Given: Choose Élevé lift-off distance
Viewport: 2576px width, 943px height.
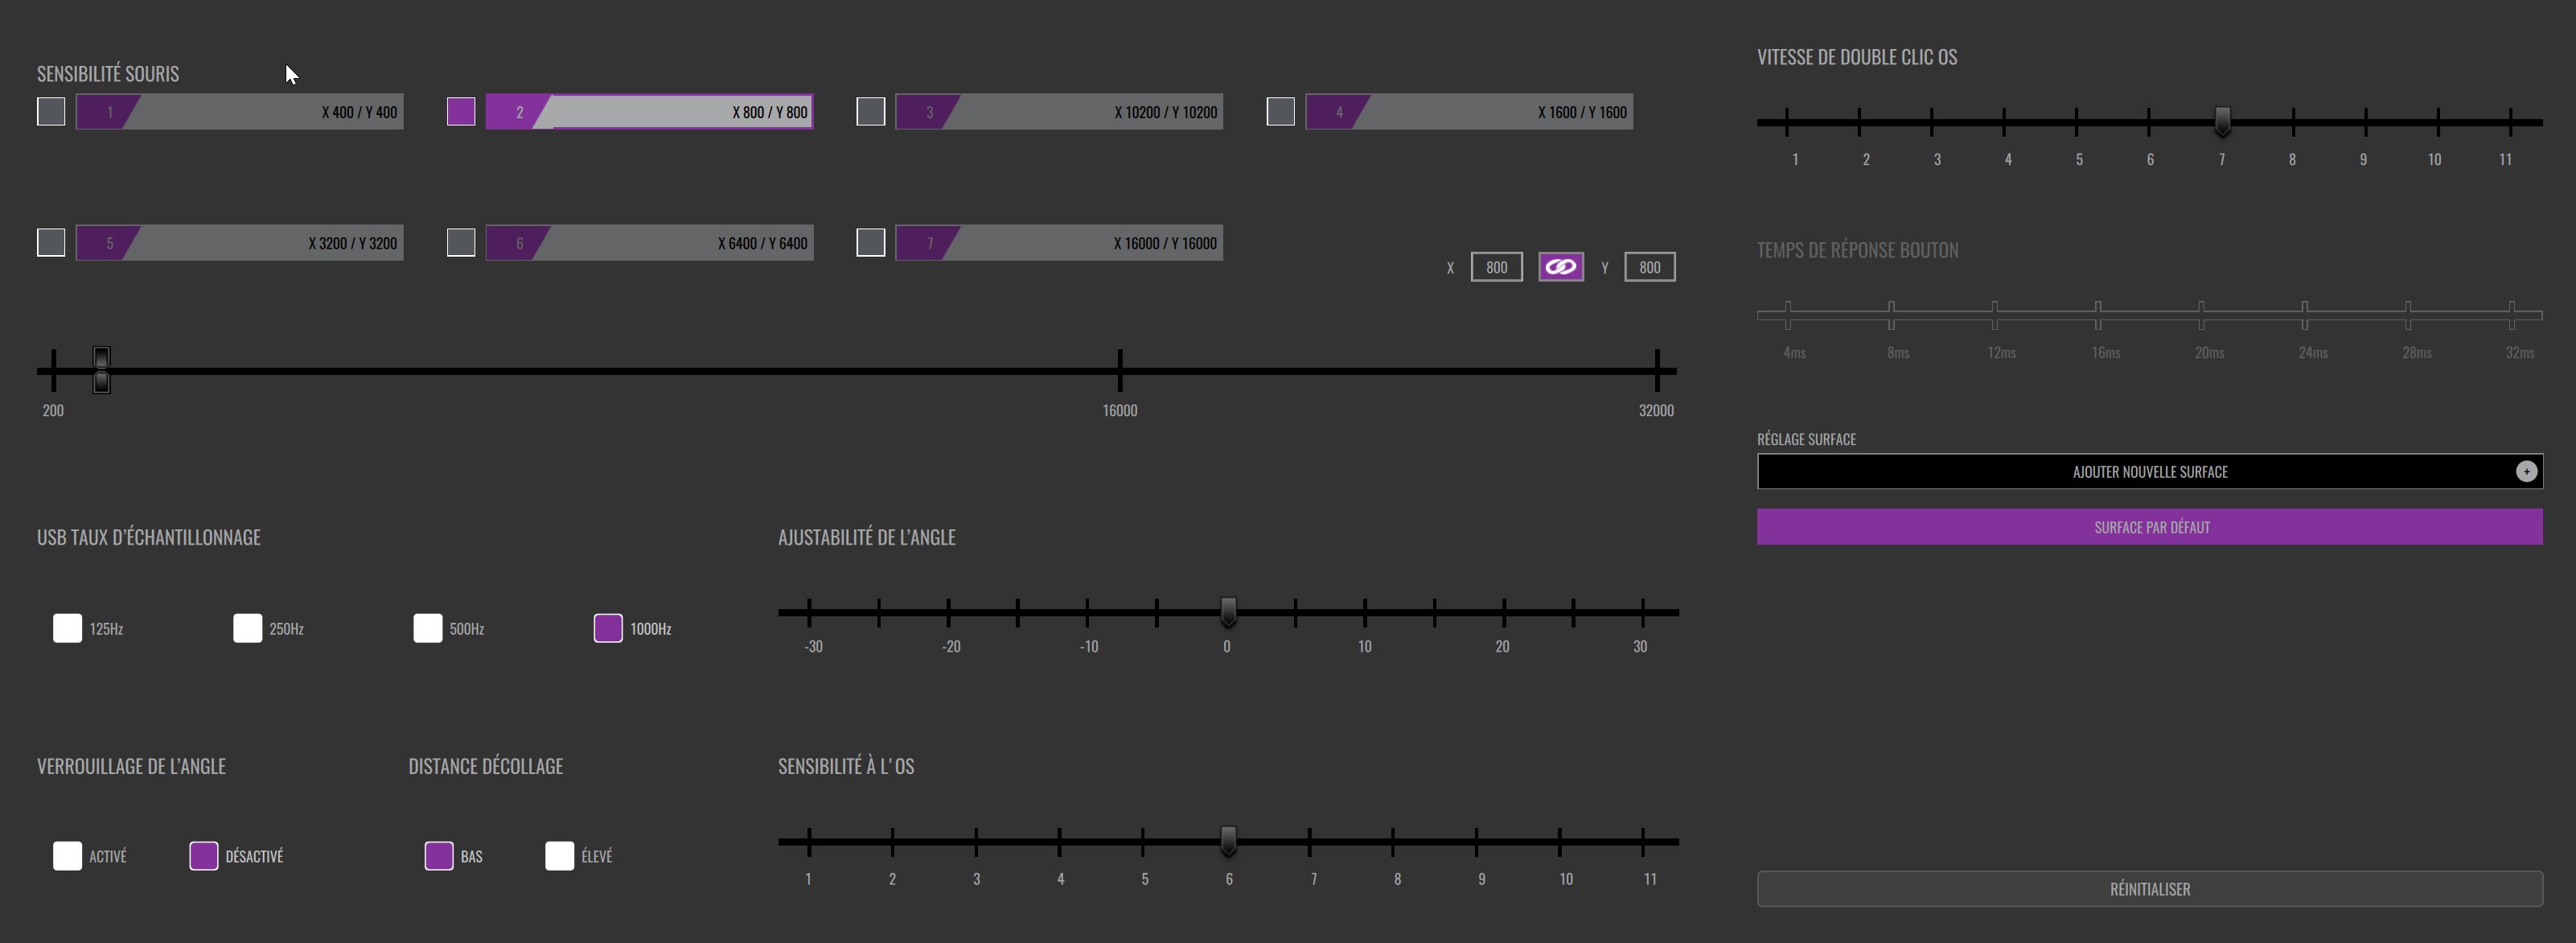Looking at the screenshot, I should (x=559, y=856).
